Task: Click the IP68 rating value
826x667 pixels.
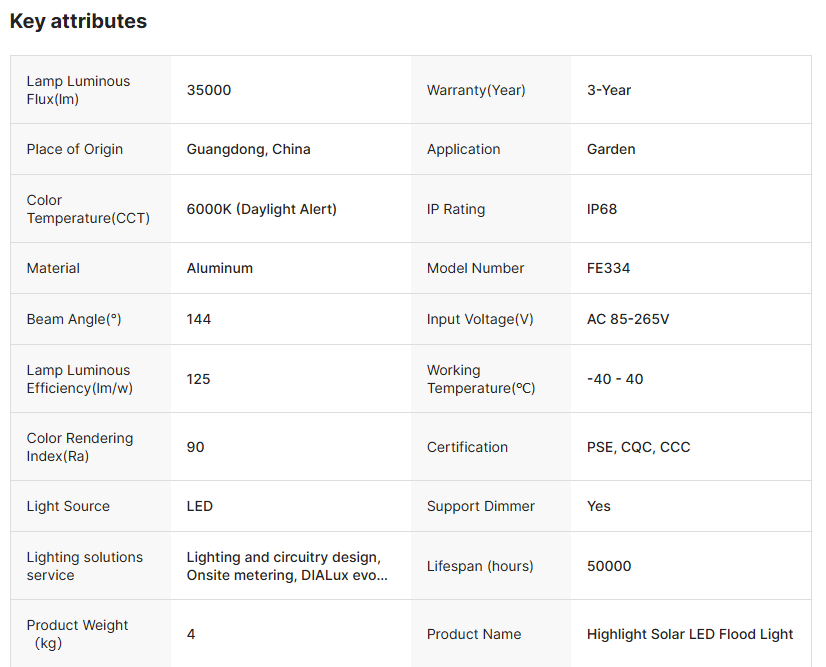Action: click(602, 209)
